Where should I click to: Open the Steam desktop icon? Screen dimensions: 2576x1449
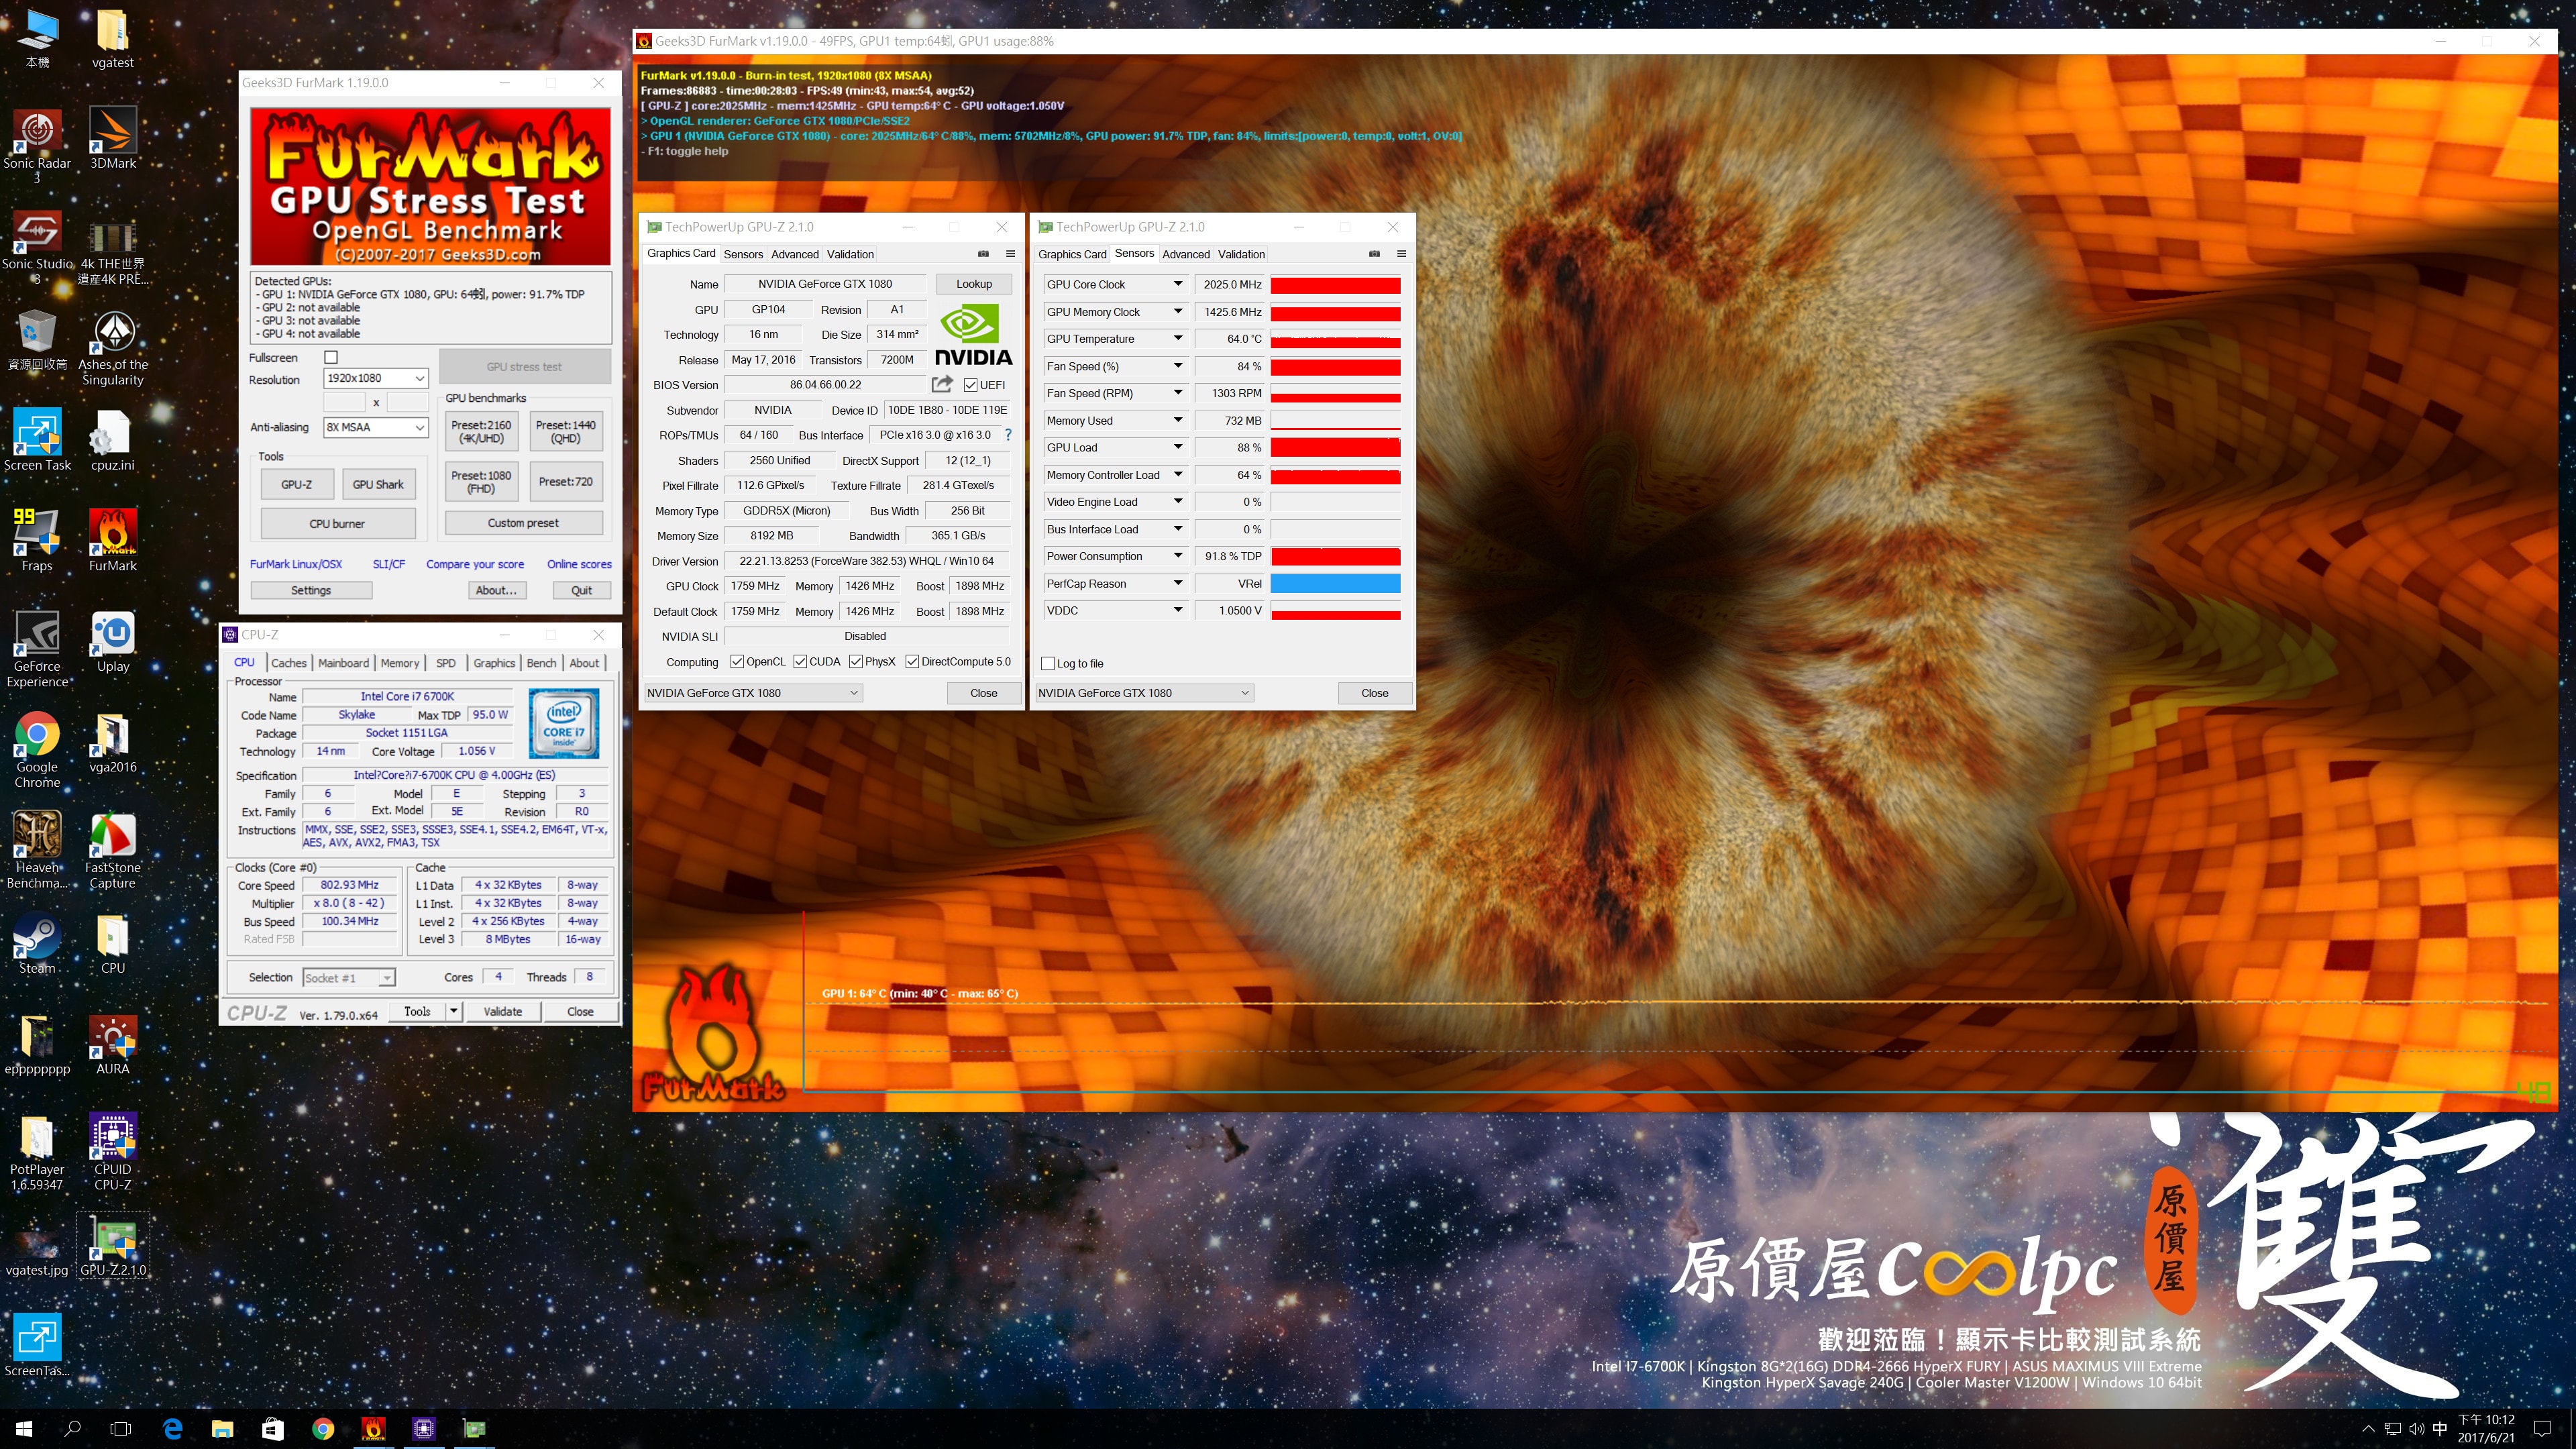tap(37, 943)
